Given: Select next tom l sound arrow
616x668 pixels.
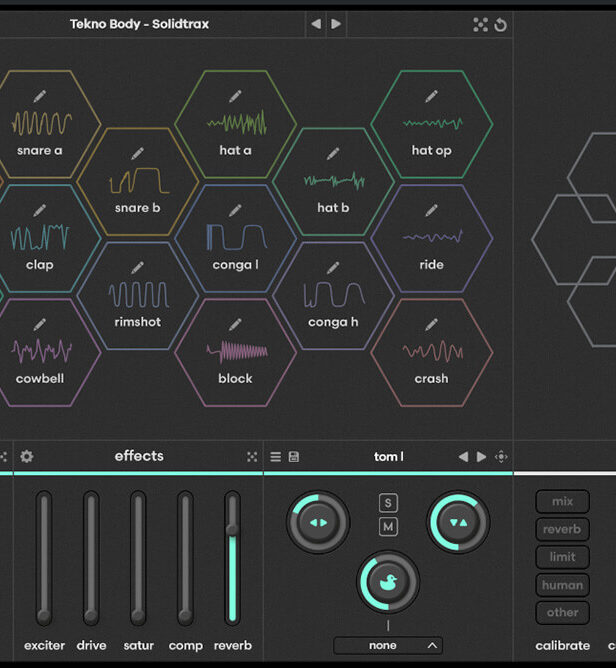Looking at the screenshot, I should pos(481,457).
